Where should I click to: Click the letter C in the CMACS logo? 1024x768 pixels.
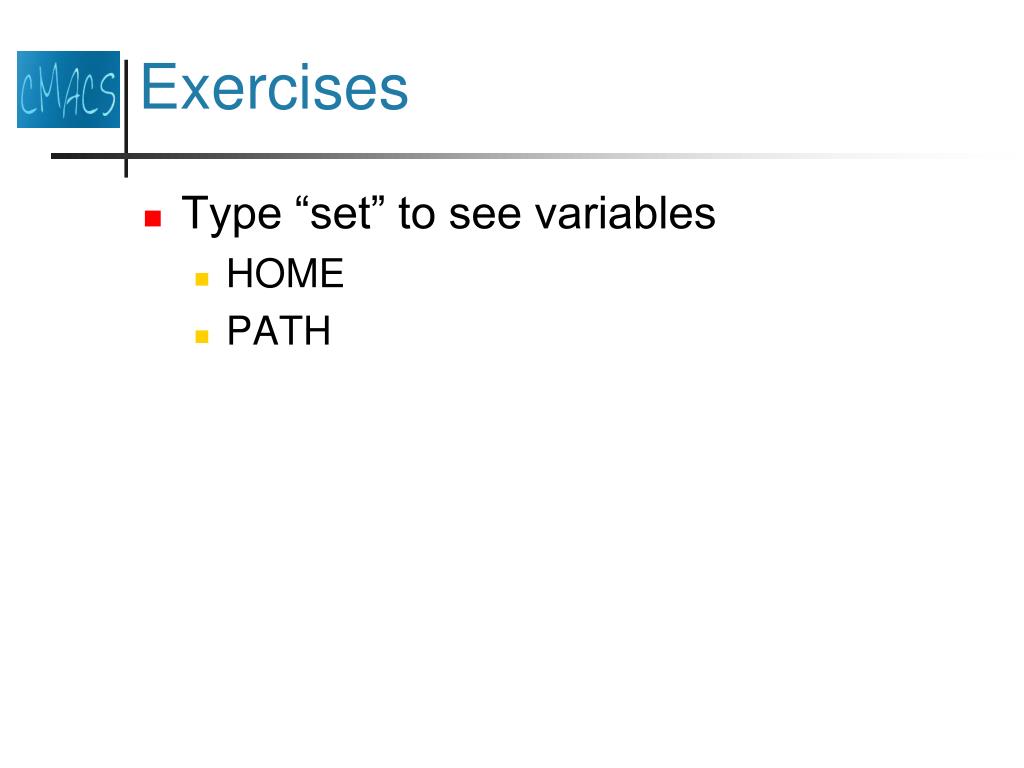click(28, 91)
